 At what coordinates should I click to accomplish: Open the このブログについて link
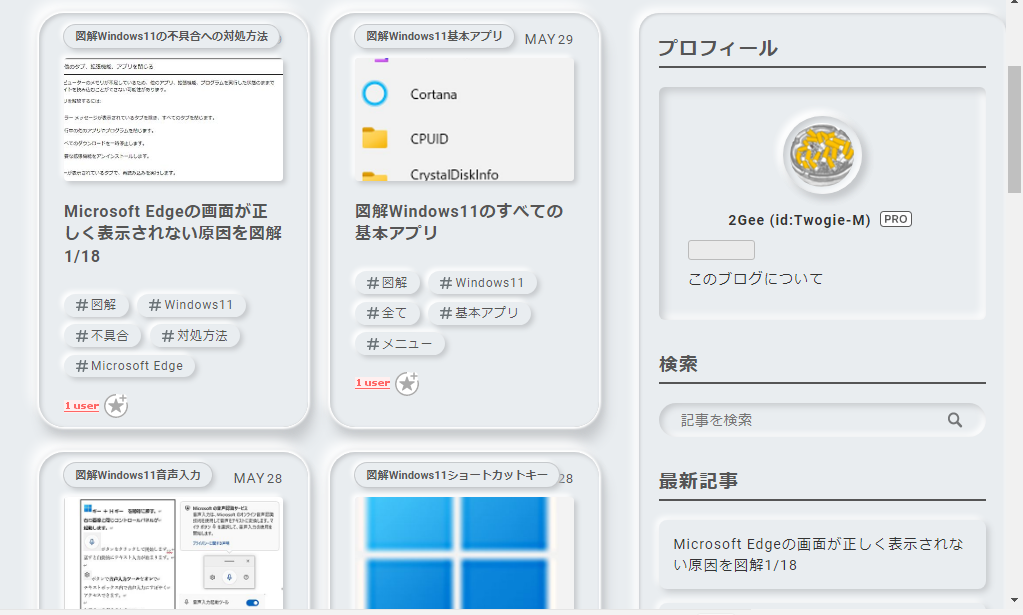point(756,278)
